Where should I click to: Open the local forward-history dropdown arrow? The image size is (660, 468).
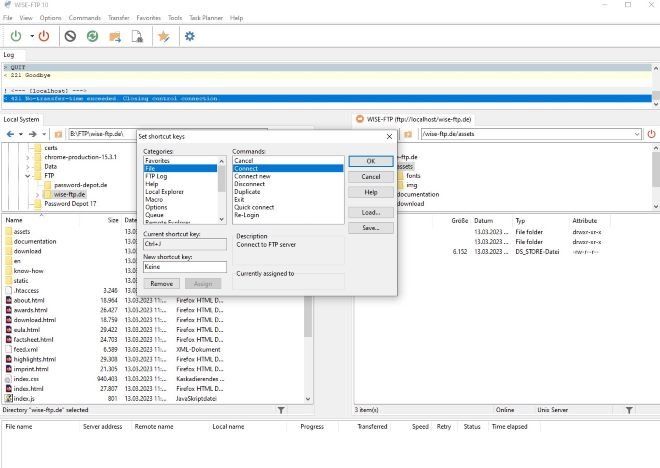[44, 134]
